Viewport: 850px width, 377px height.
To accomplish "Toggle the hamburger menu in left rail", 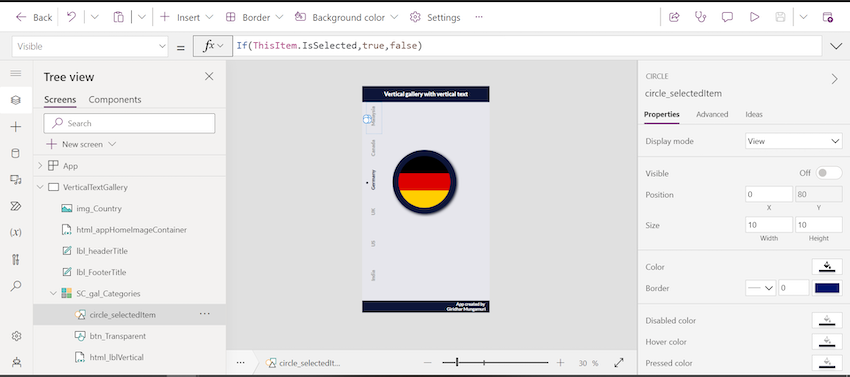I will pyautogui.click(x=16, y=73).
